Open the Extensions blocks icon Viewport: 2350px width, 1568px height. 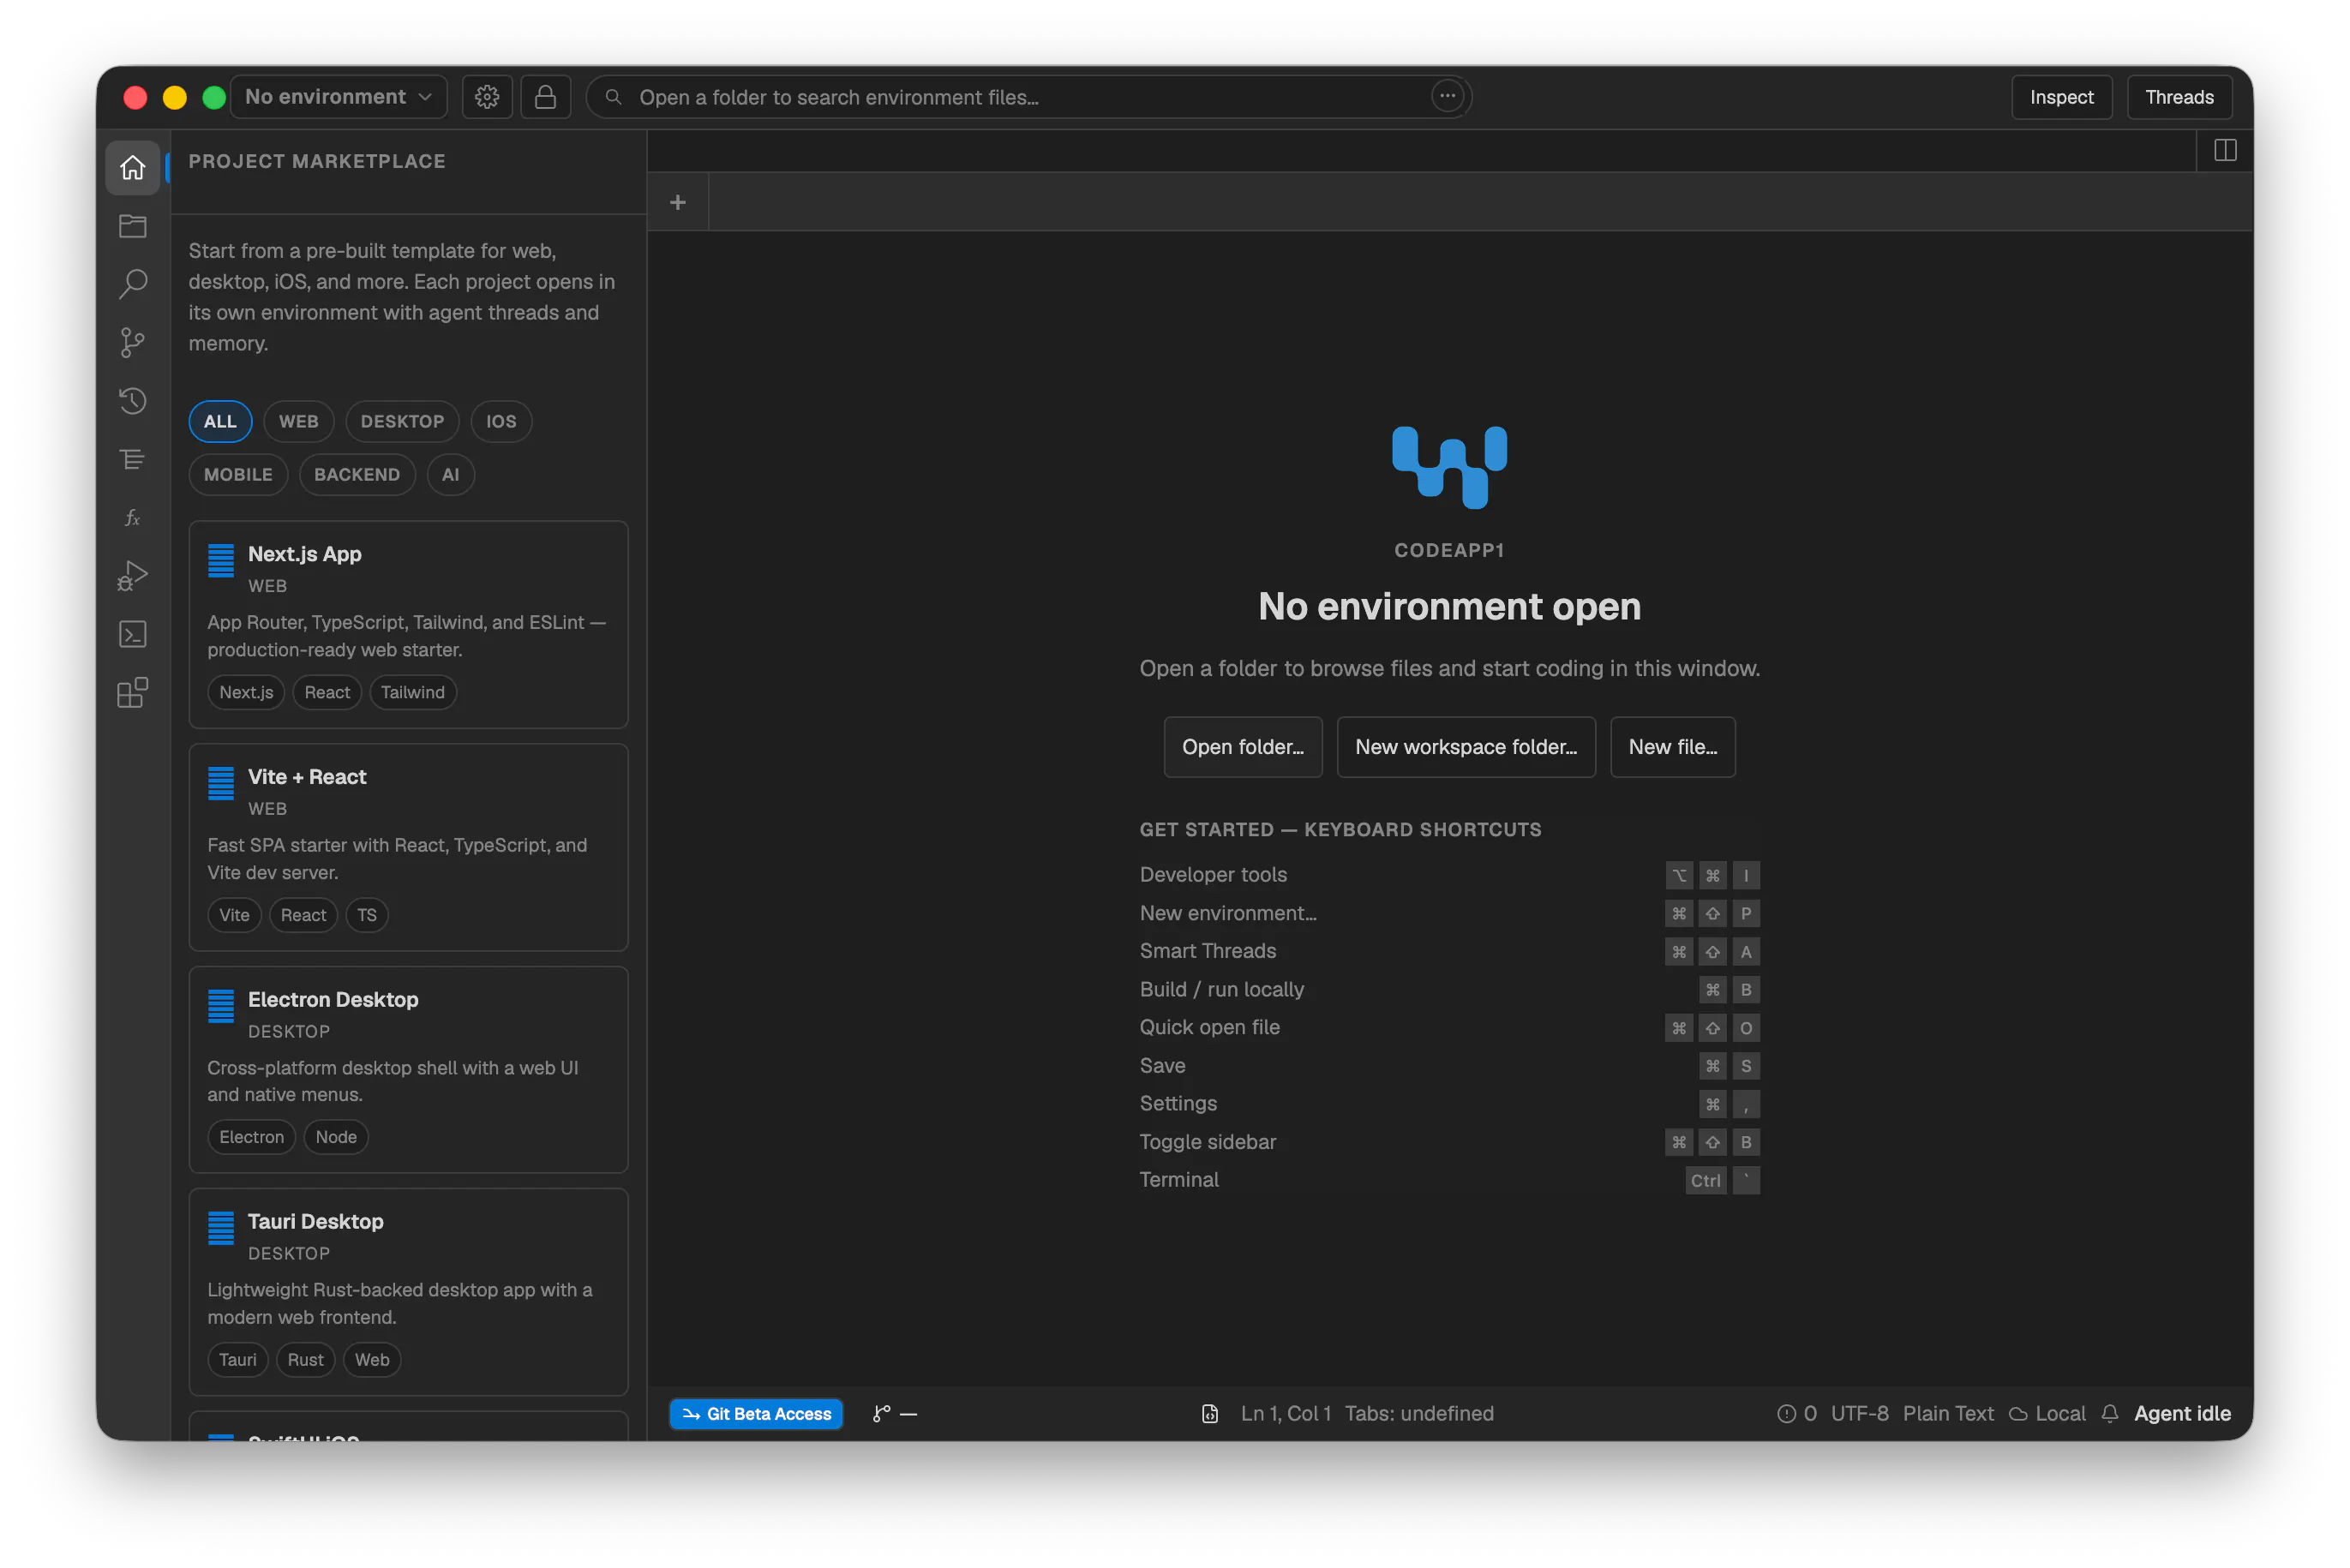pyautogui.click(x=132, y=692)
